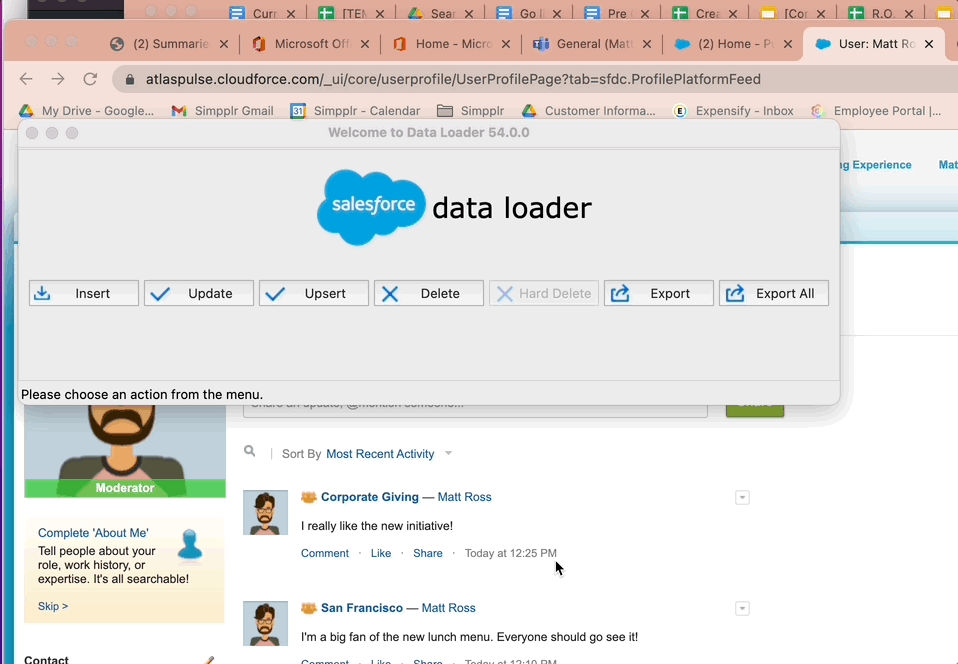Open the Corporate Giving group link
The image size is (958, 664).
point(370,497)
